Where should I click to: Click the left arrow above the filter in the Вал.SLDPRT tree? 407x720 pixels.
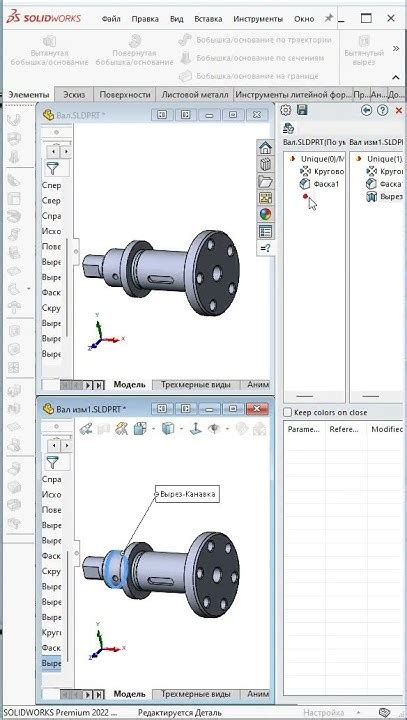tap(55, 150)
